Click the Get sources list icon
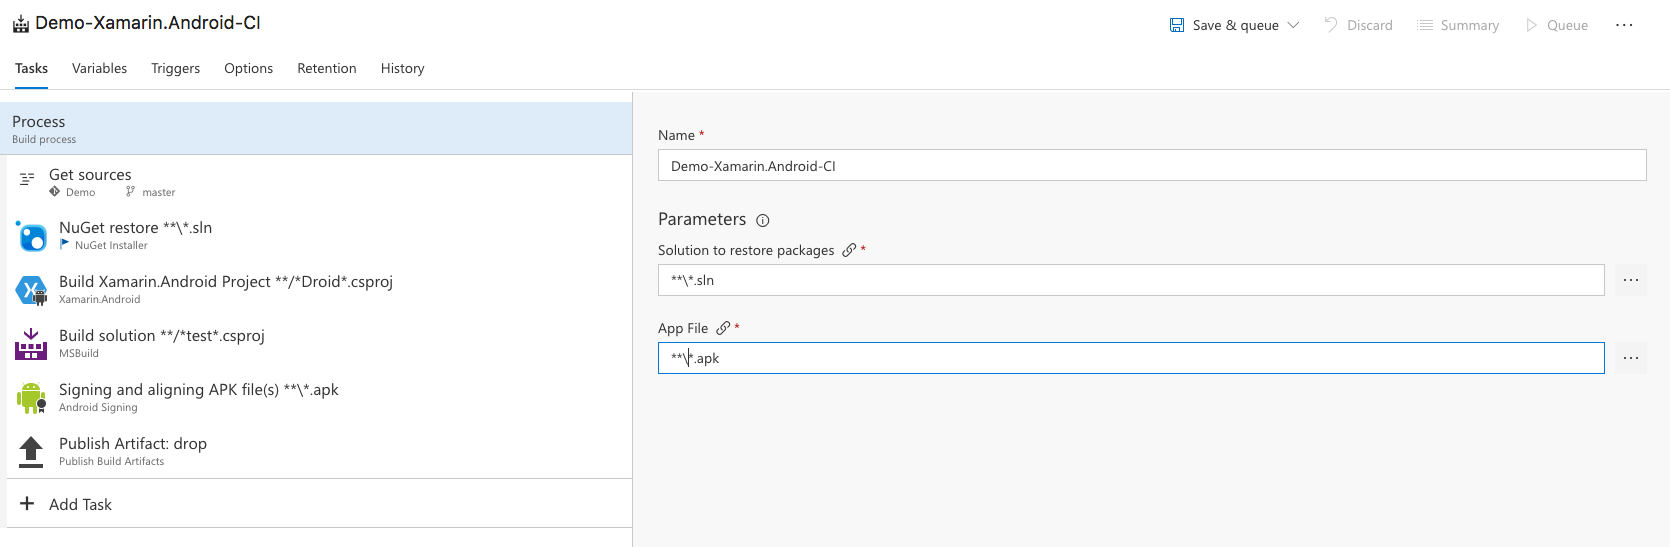 click(x=27, y=179)
